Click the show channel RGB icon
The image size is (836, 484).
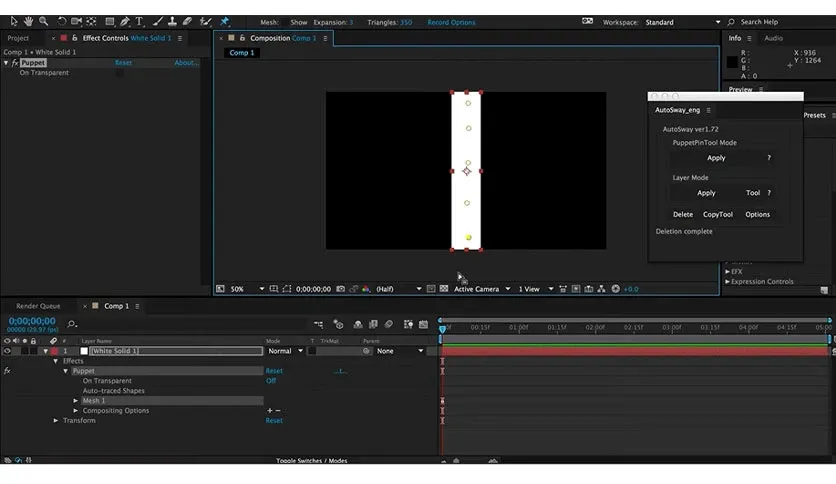[366, 289]
